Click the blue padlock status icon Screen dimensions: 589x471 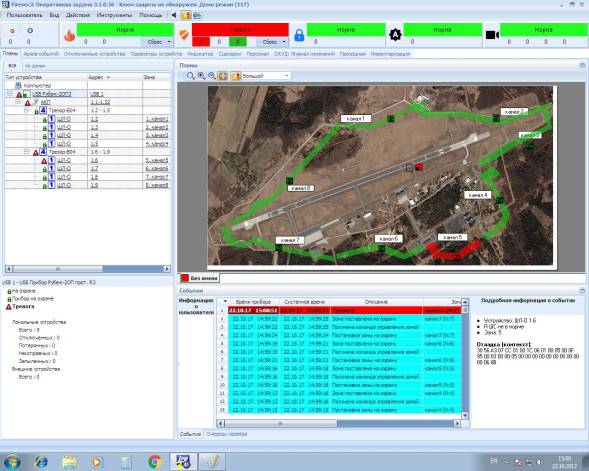pyautogui.click(x=299, y=35)
